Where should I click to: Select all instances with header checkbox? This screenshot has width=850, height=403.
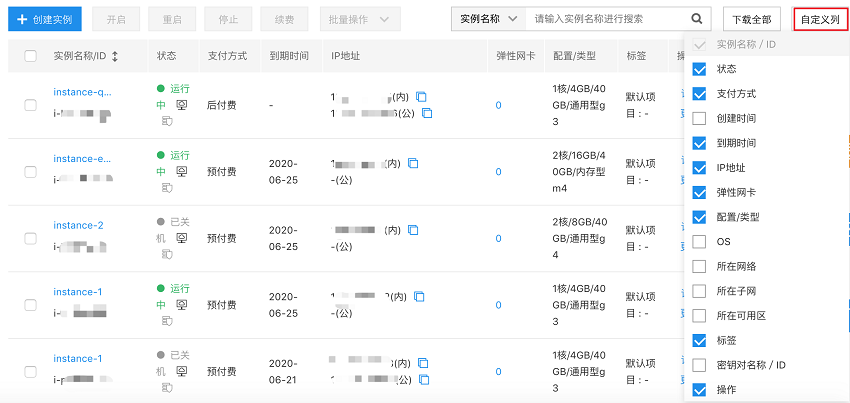pos(30,56)
